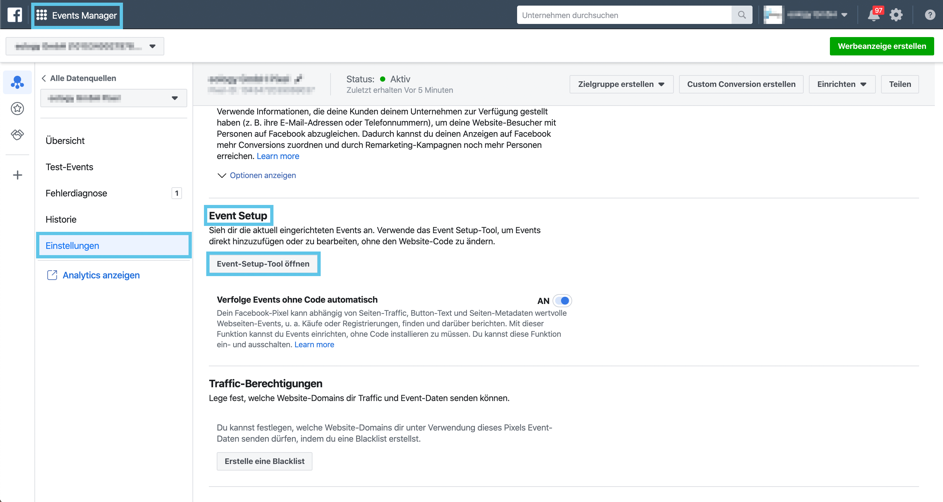Expand Optionen anzeigen
943x502 pixels.
tap(257, 176)
